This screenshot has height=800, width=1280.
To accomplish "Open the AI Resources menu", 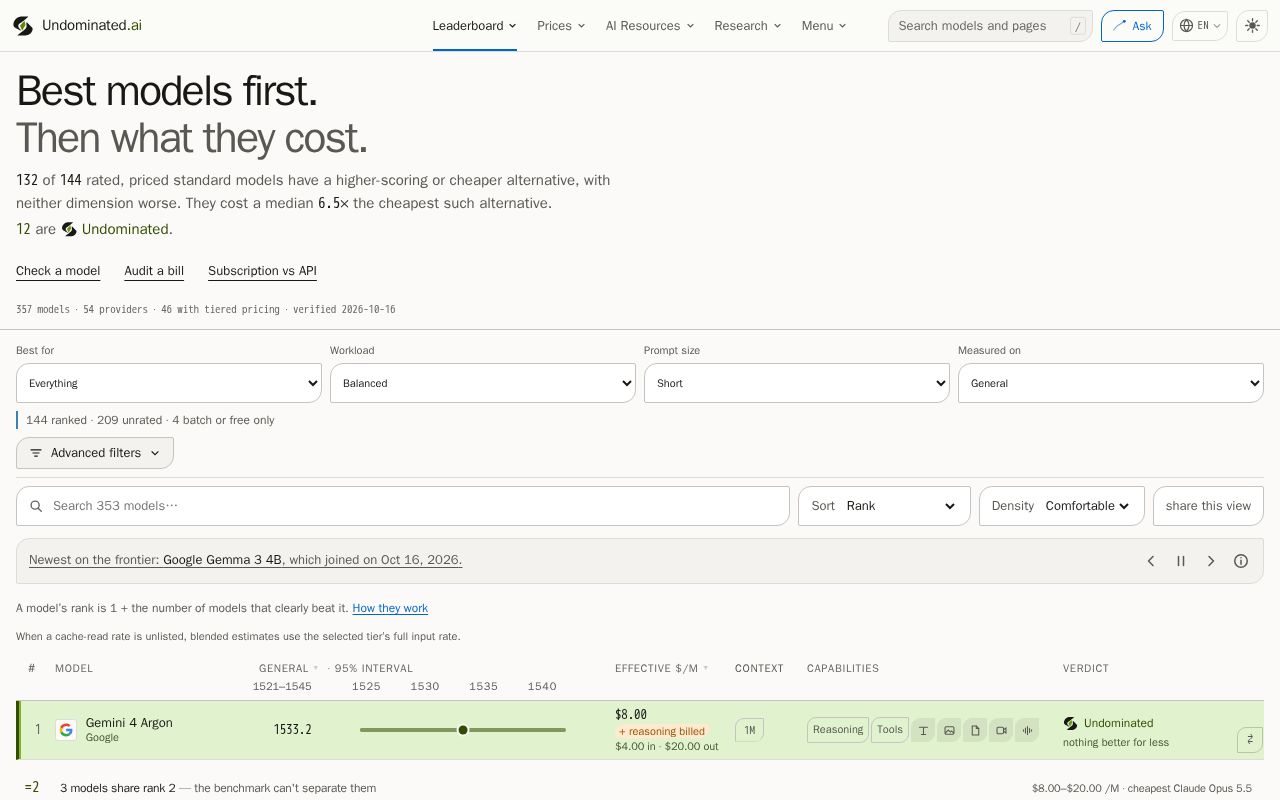I will pyautogui.click(x=650, y=26).
